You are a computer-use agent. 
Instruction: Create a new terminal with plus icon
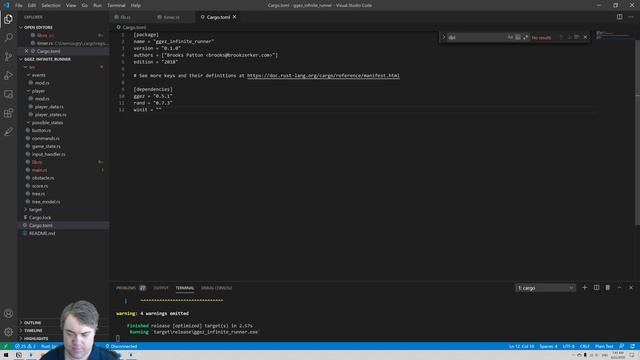click(584, 288)
